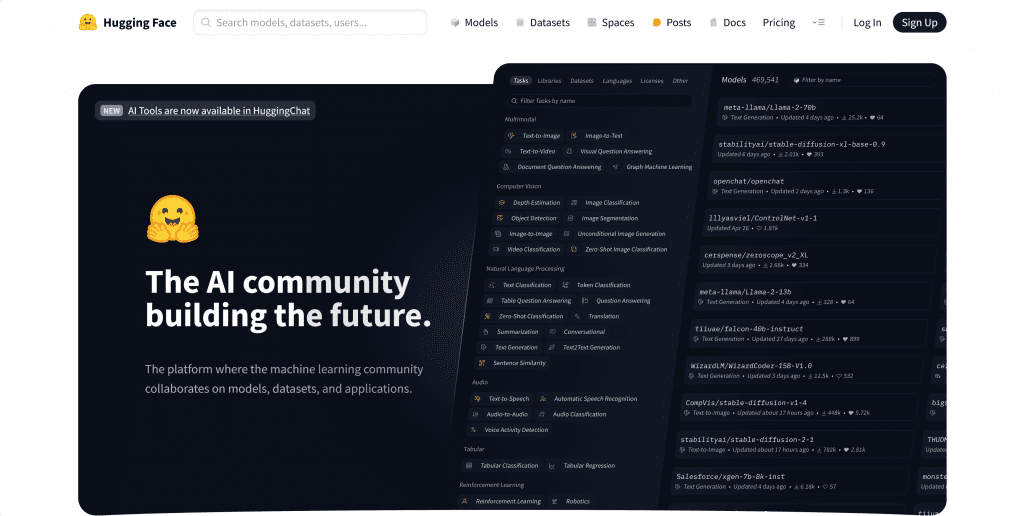Click the Docs icon in navbar

[x=713, y=23]
